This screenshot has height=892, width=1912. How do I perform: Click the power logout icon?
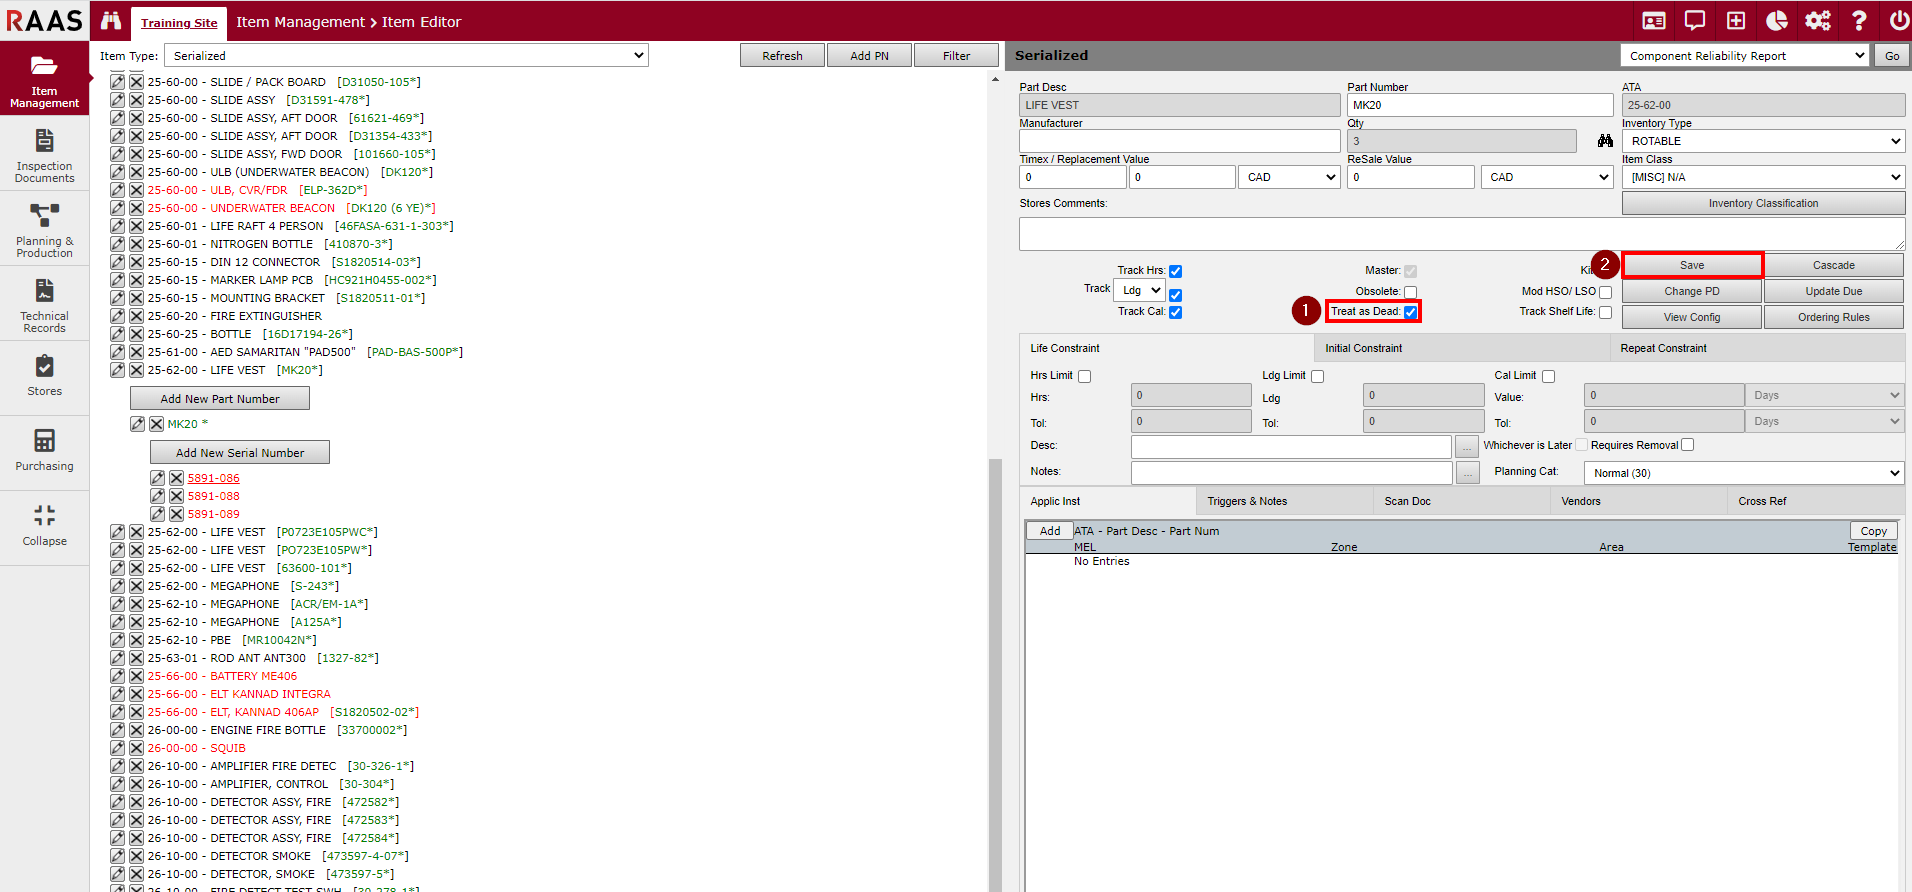point(1898,21)
